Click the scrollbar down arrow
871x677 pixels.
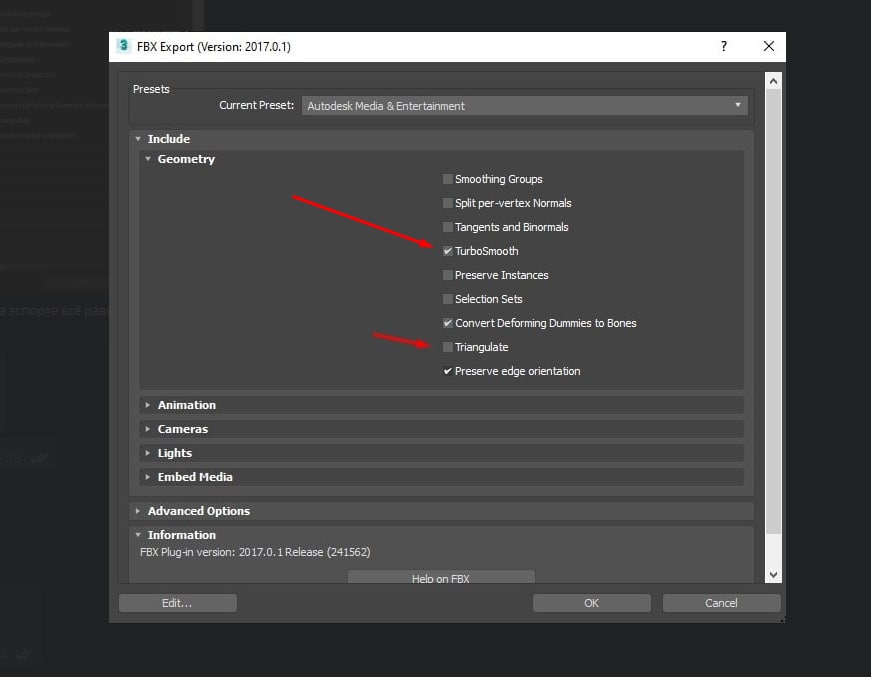coord(773,574)
